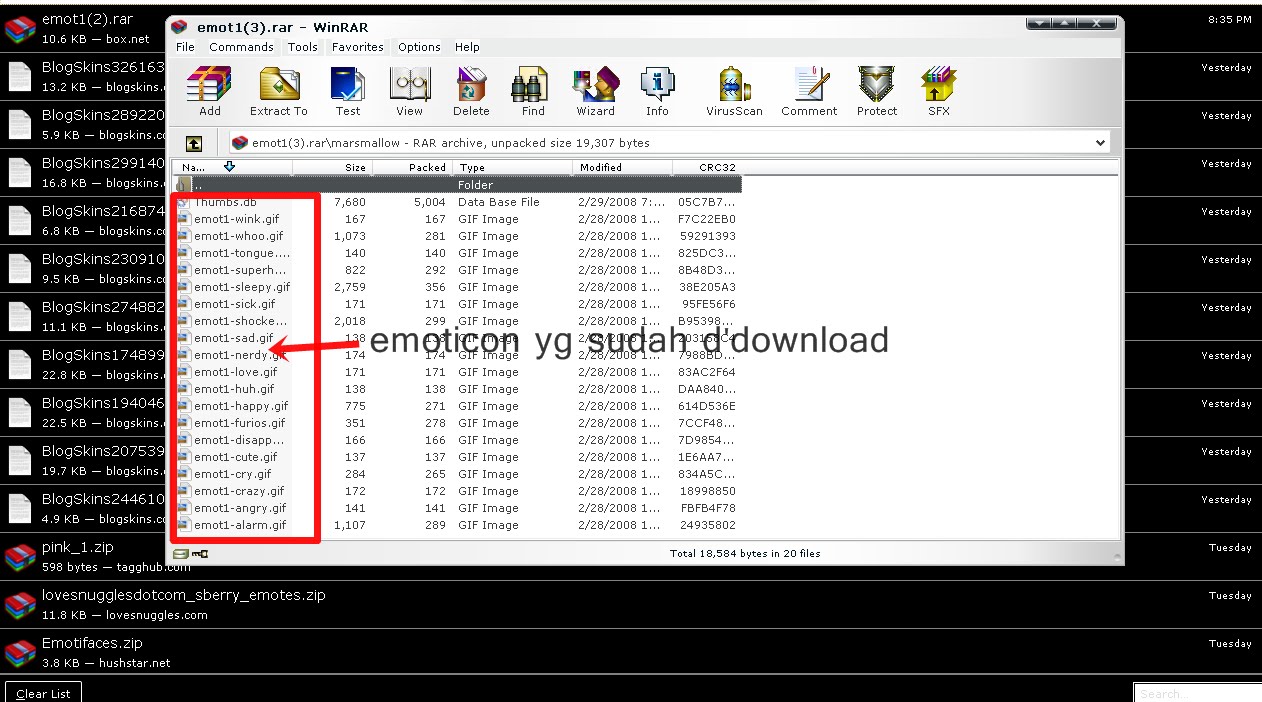Click the Add toolbar icon in WinRAR

(x=209, y=92)
